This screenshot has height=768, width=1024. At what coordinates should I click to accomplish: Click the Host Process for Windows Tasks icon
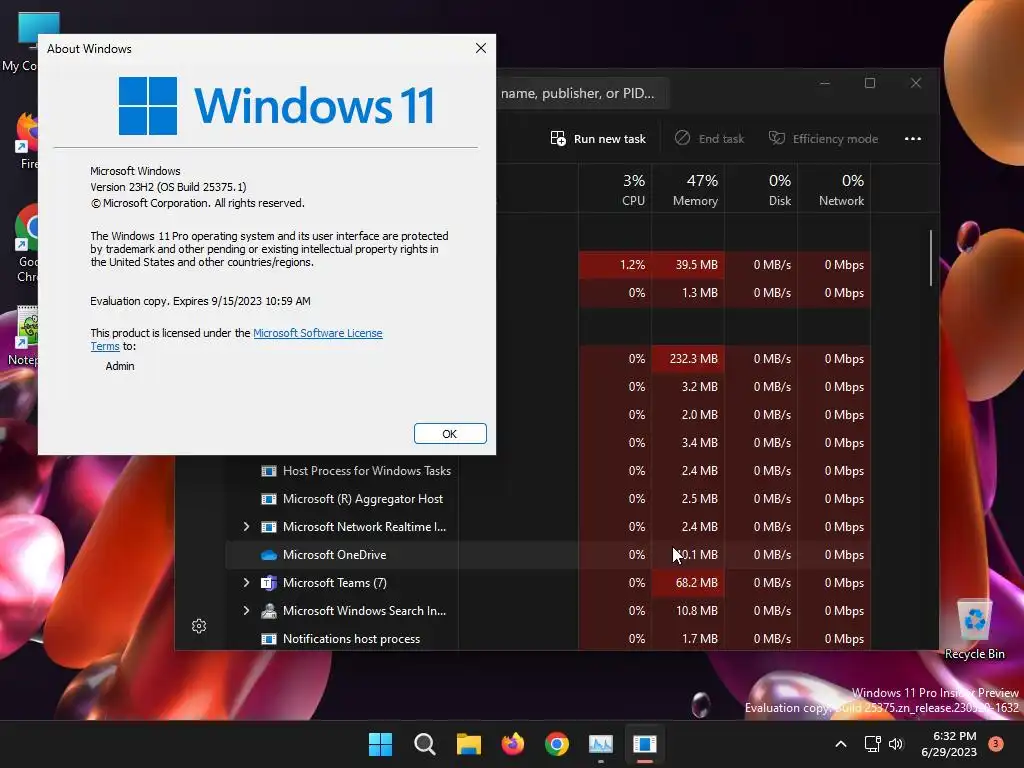(268, 471)
